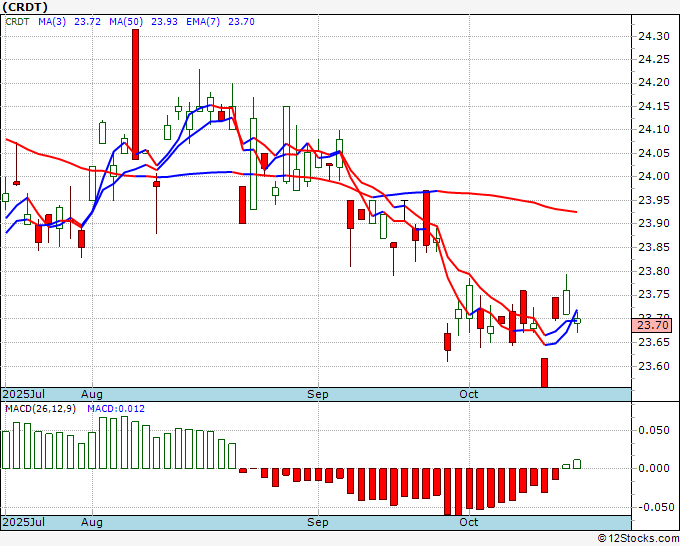Click the tall red candlestick reaching 24.30
The width and height of the screenshot is (680, 546).
135,94
